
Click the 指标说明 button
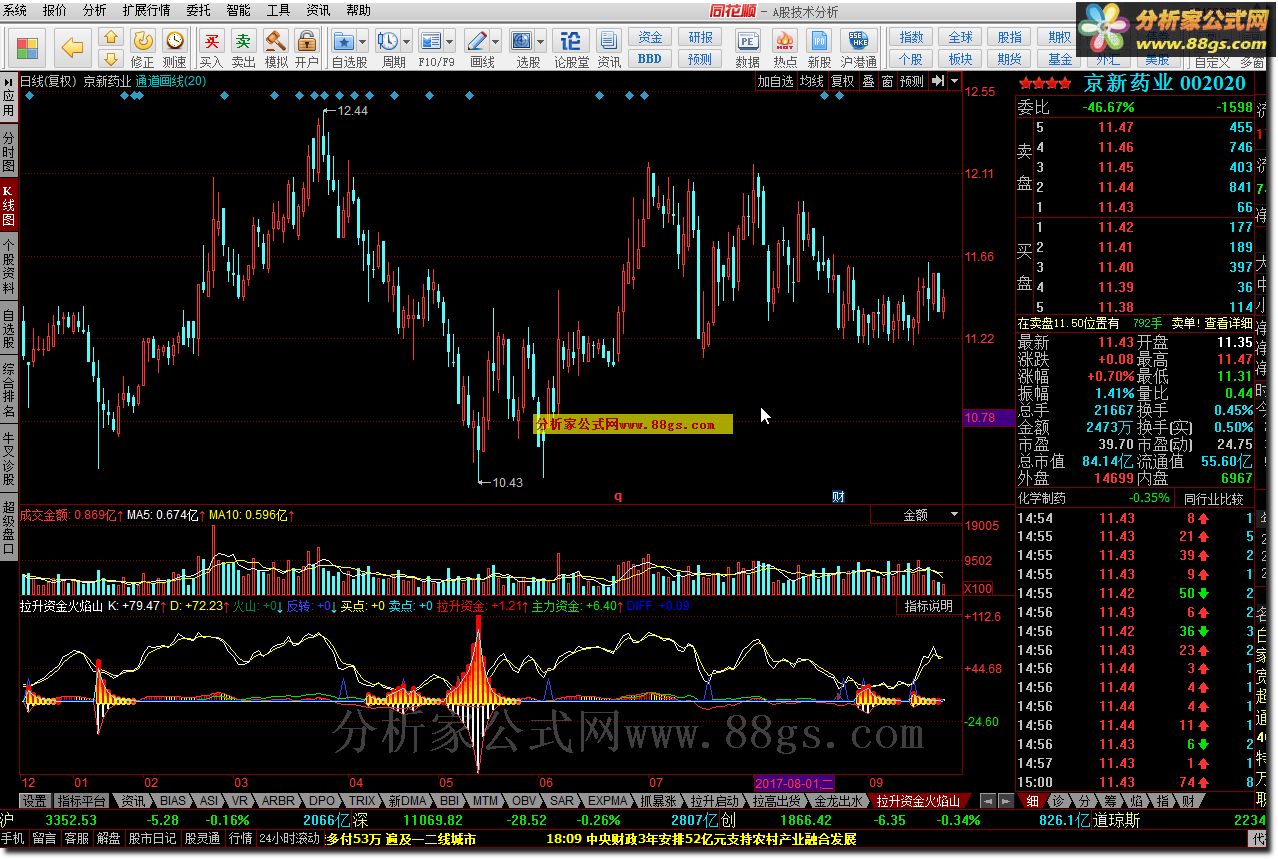[929, 606]
